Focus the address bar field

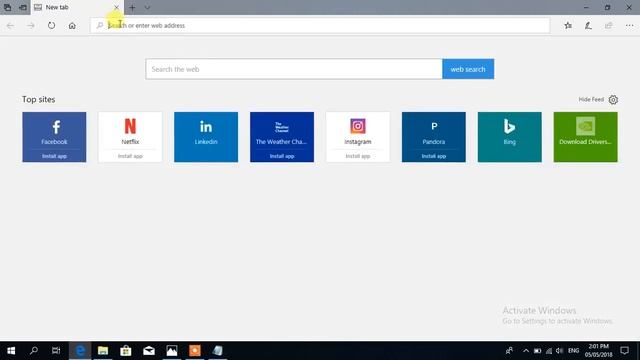(320, 25)
